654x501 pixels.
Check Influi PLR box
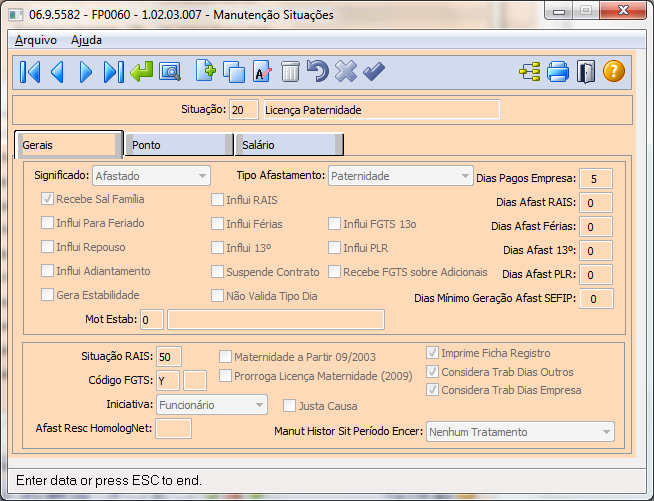[x=334, y=248]
